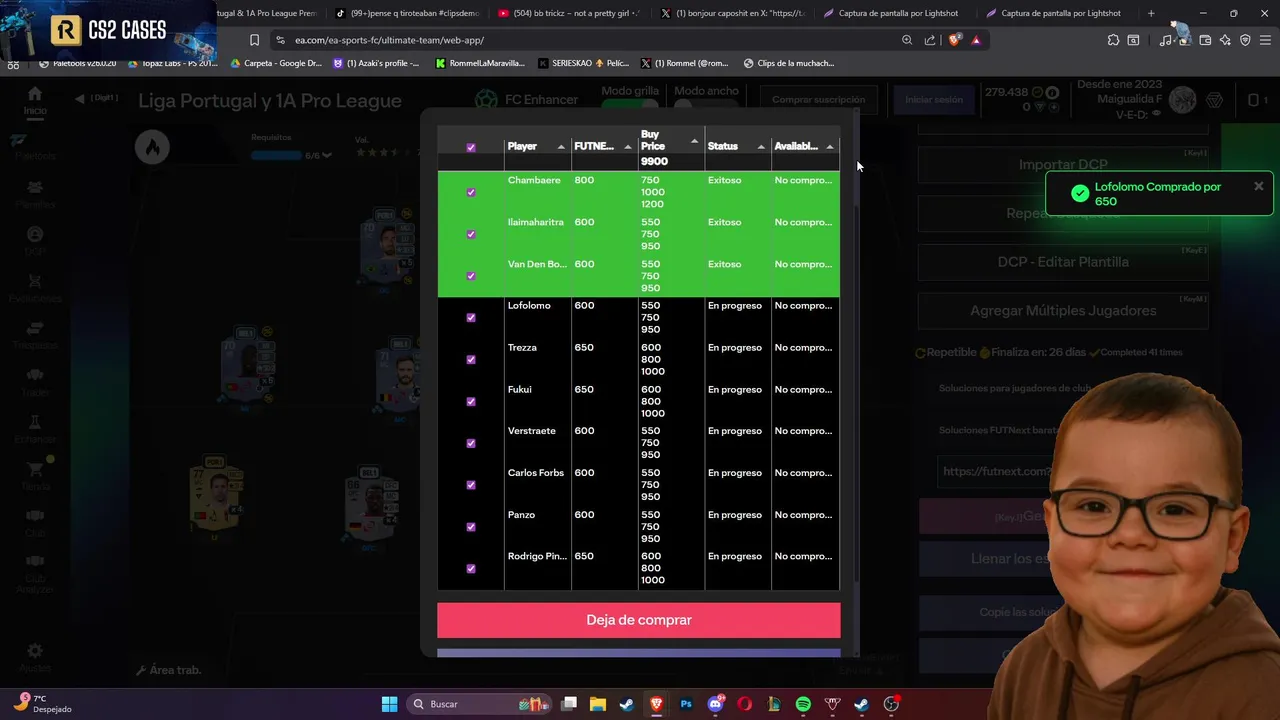The image size is (1280, 720).
Task: Click the futnext.com URL input field
Action: point(996,471)
